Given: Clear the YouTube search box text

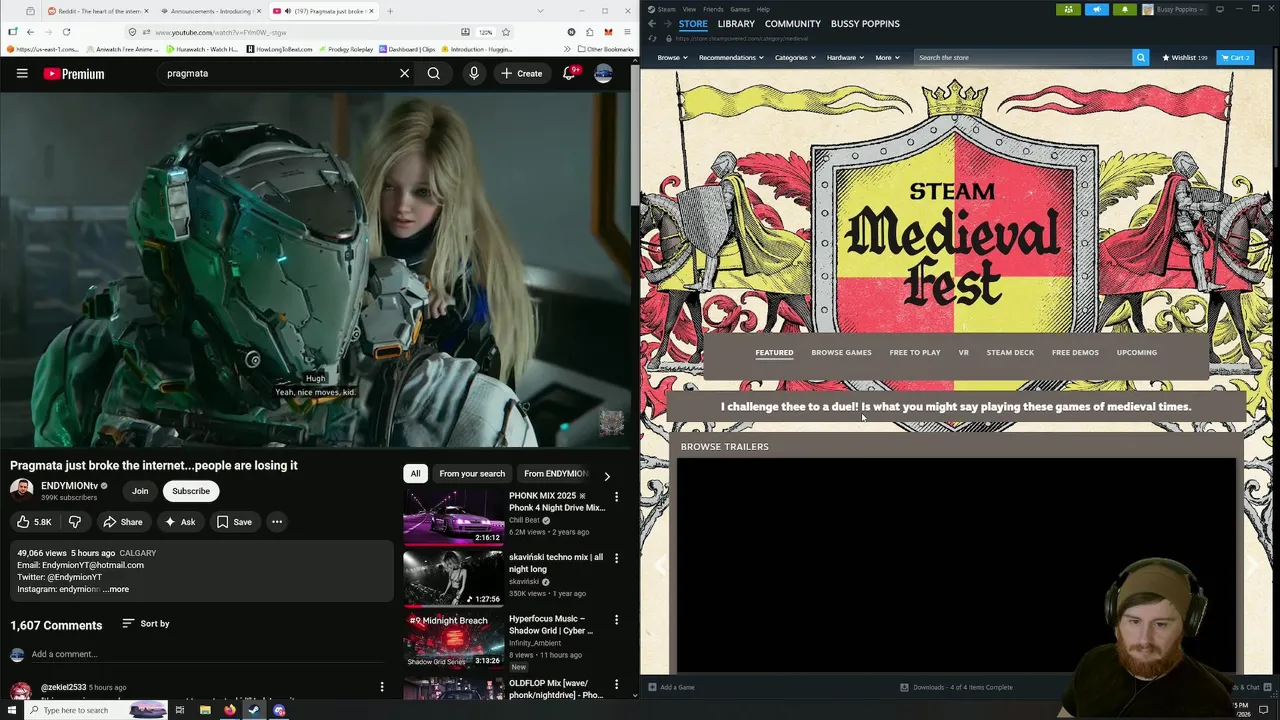Looking at the screenshot, I should (x=404, y=73).
